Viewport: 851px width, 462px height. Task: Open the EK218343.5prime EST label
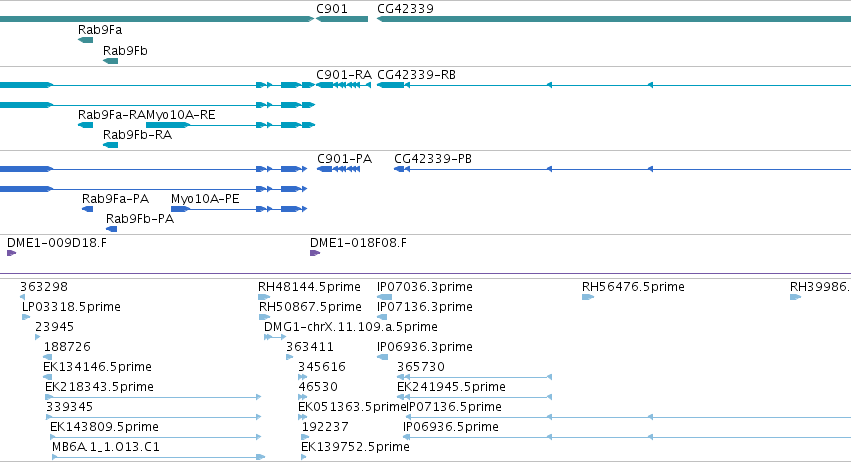pos(99,387)
